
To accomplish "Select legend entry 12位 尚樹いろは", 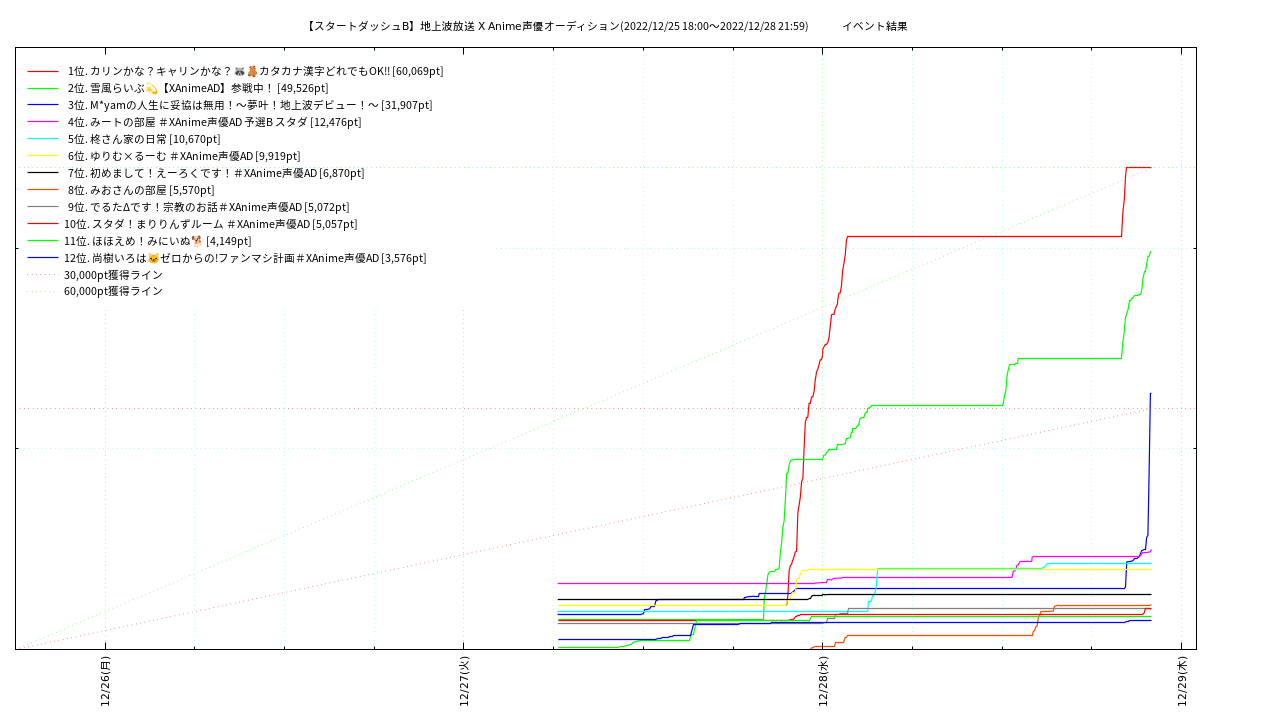I will (245, 258).
